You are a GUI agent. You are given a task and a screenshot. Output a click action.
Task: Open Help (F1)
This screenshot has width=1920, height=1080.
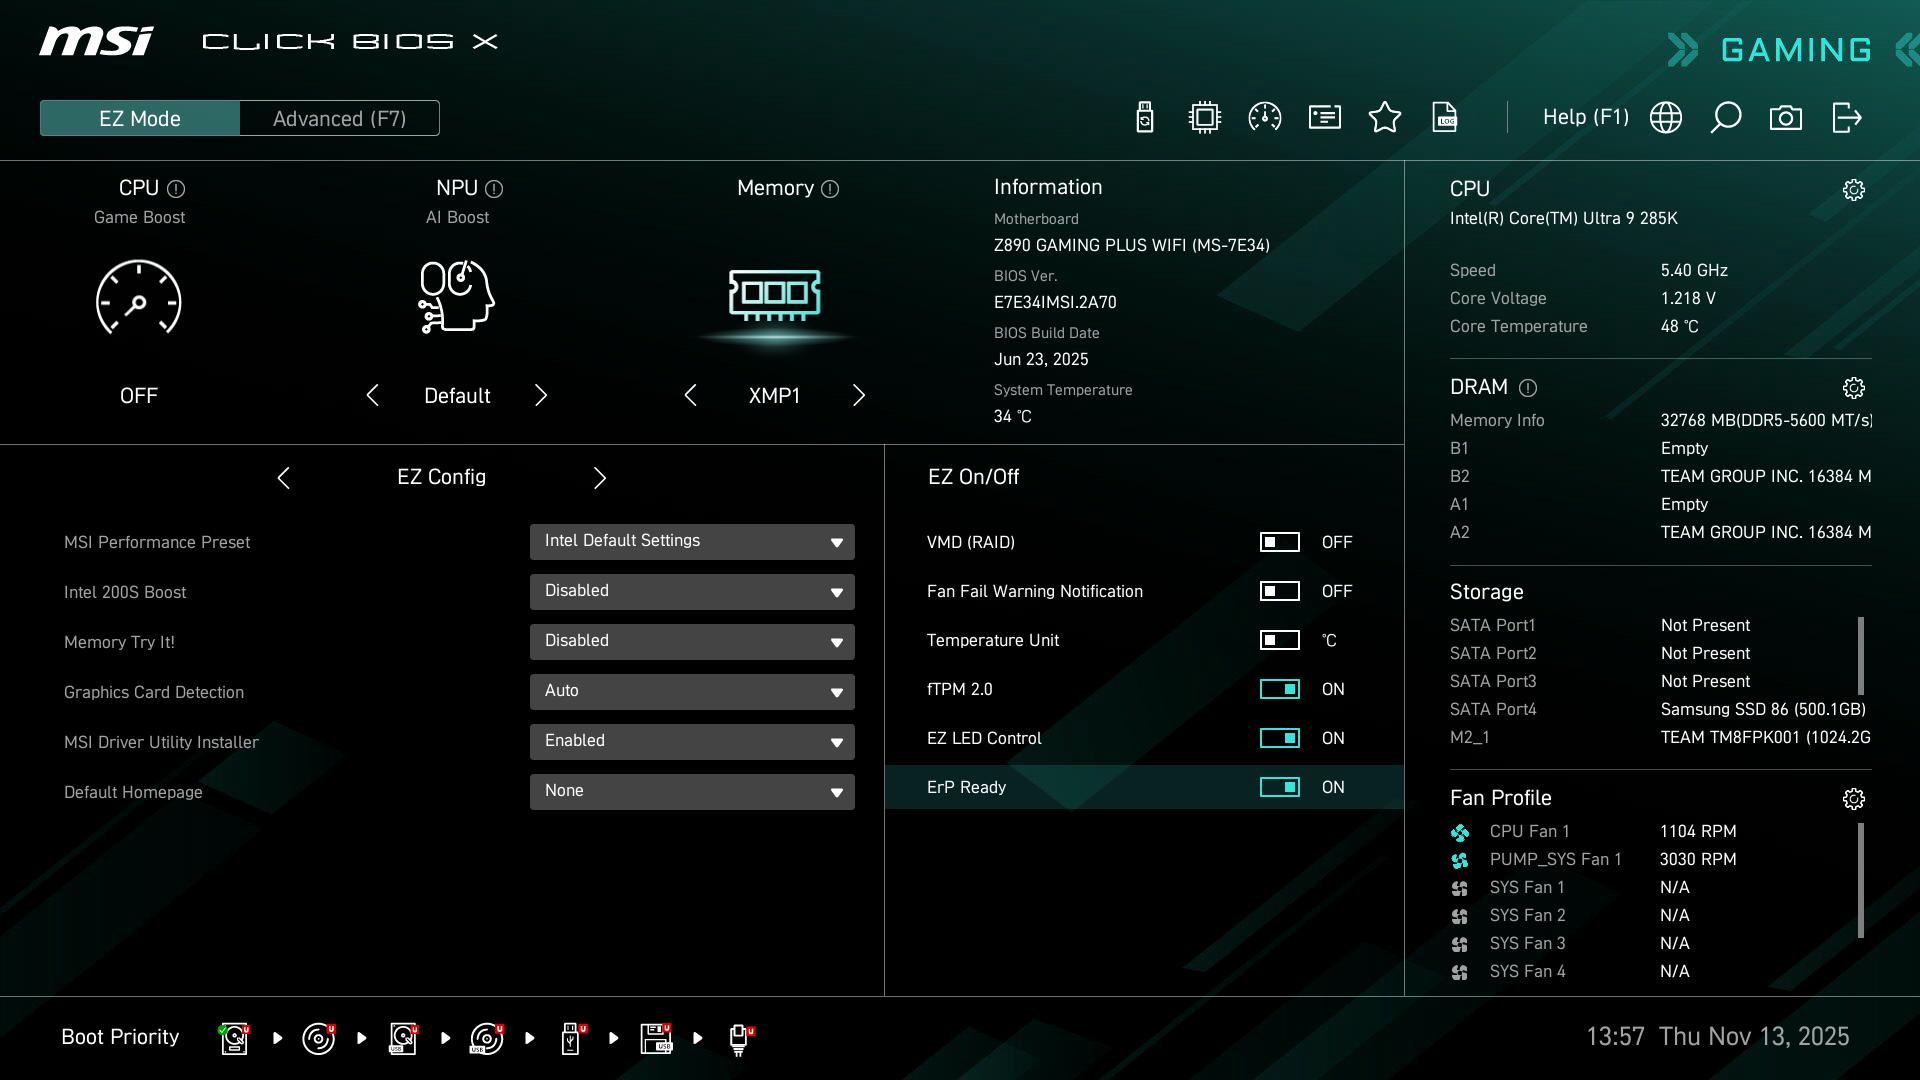(1585, 118)
